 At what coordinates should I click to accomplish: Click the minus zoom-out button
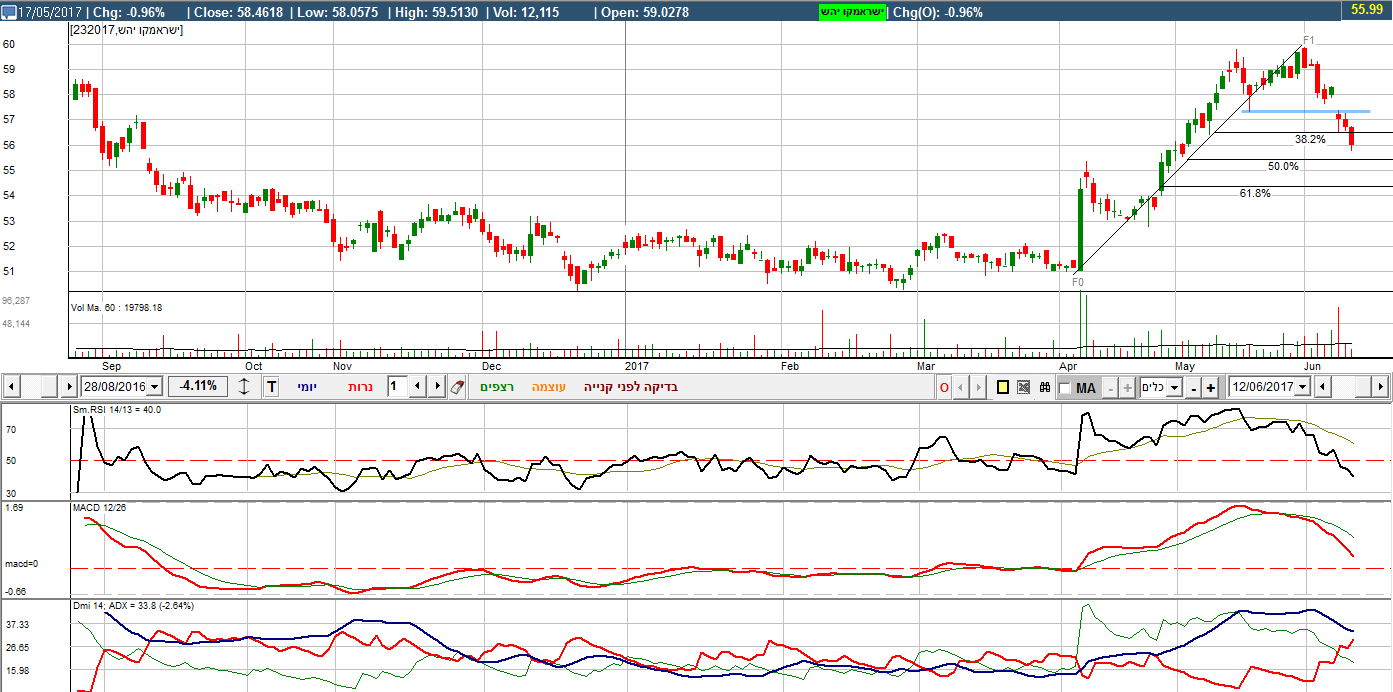coord(1193,387)
